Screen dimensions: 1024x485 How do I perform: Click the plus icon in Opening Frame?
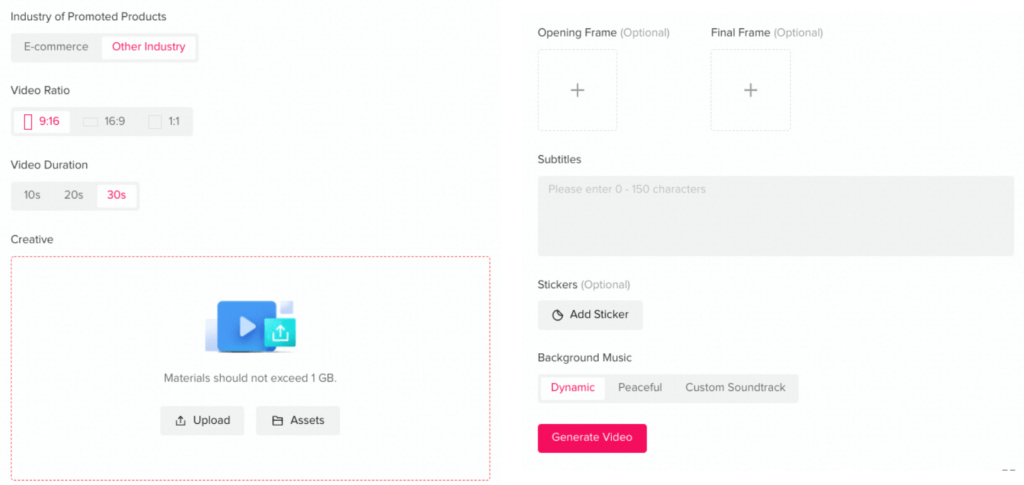click(577, 90)
